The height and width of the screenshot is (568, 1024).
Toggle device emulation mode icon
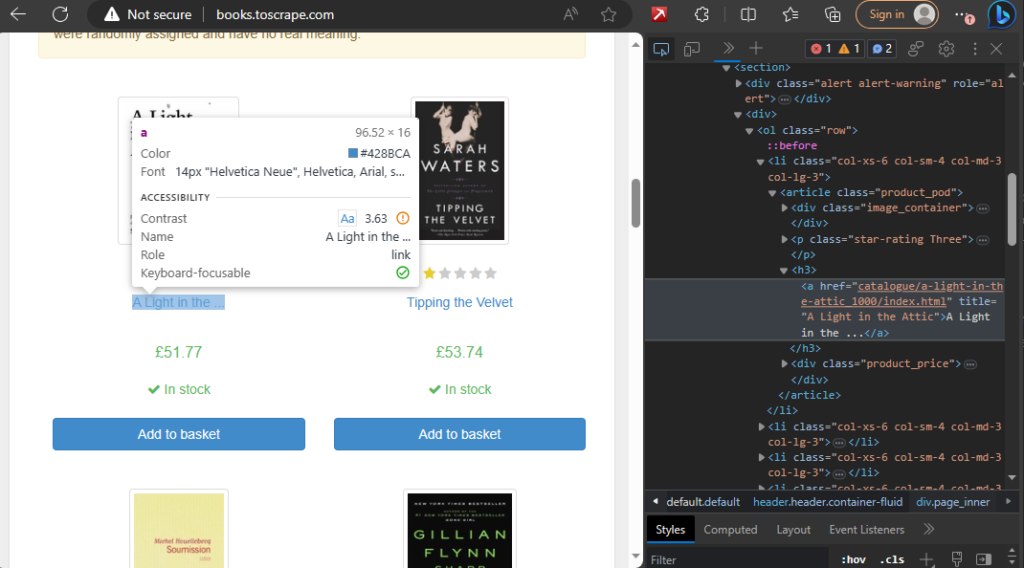click(692, 49)
